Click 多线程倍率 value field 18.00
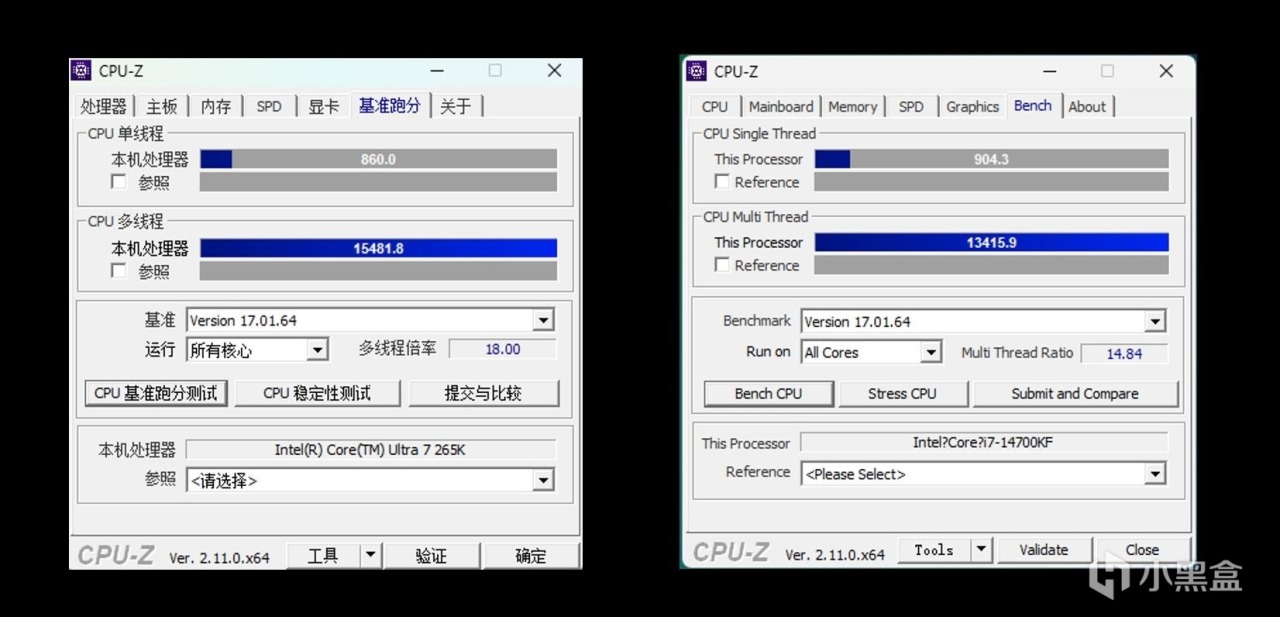The width and height of the screenshot is (1280, 617). pyautogui.click(x=502, y=349)
